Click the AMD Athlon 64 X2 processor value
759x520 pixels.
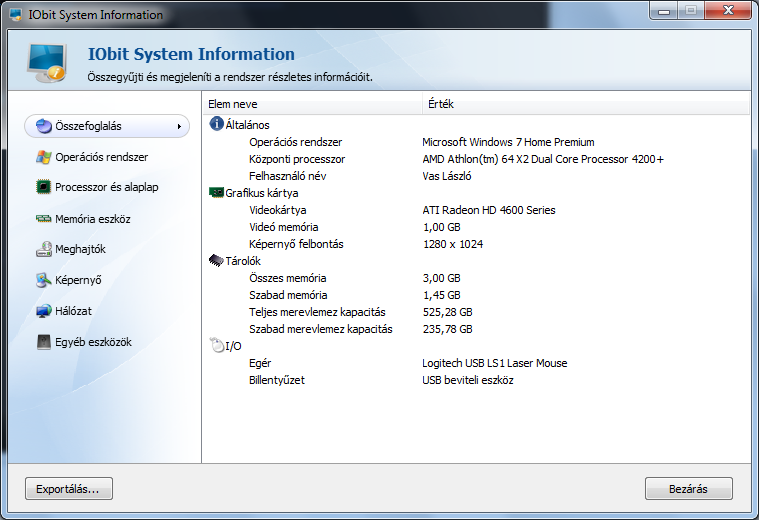click(x=543, y=159)
